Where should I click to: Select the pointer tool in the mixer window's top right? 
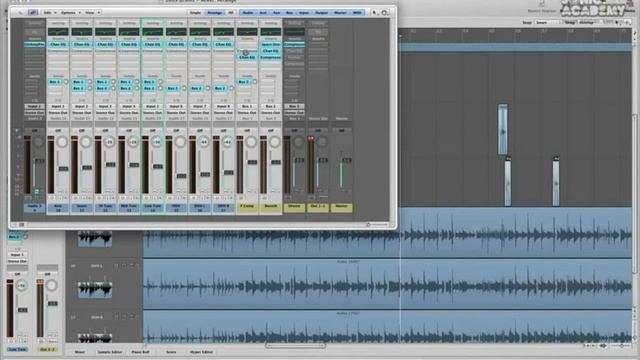pyautogui.click(x=375, y=13)
